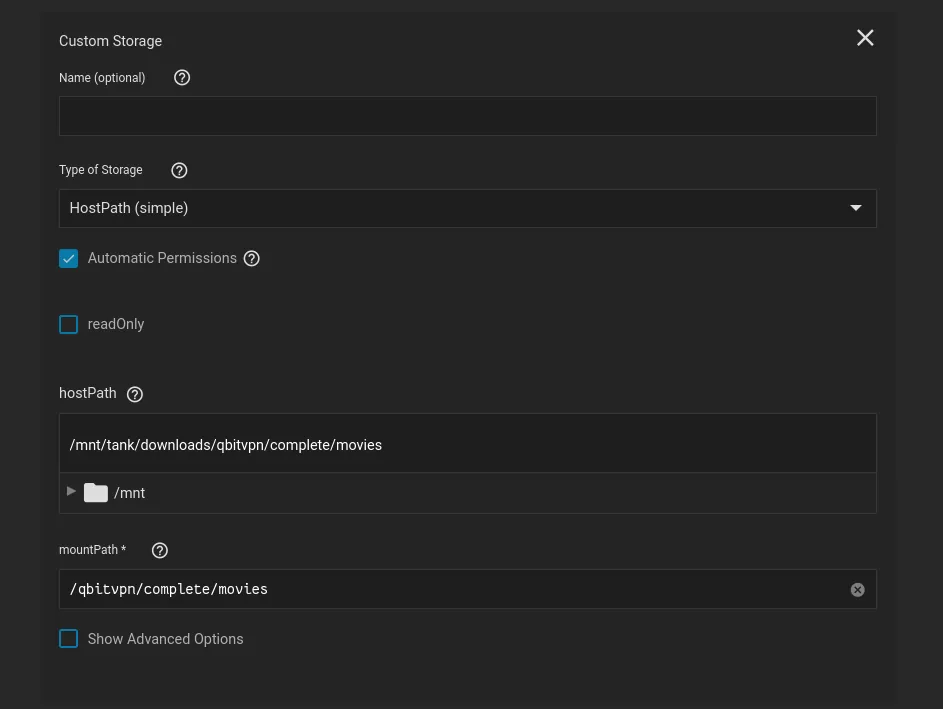Open the Automatic Permissions help tooltip
Screen dimensions: 943x709
coord(251,258)
